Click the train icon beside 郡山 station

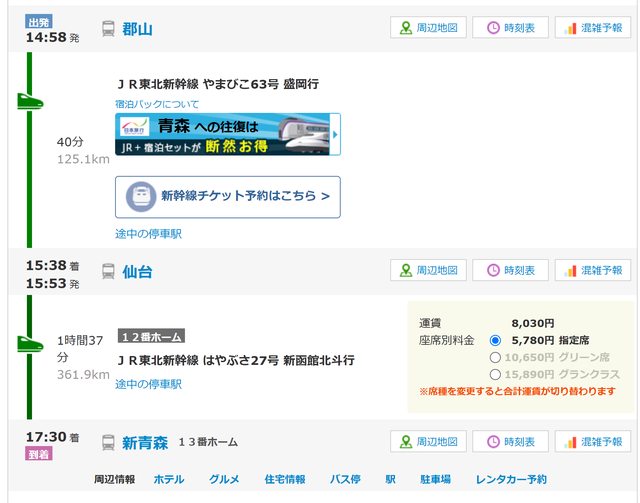click(x=108, y=29)
